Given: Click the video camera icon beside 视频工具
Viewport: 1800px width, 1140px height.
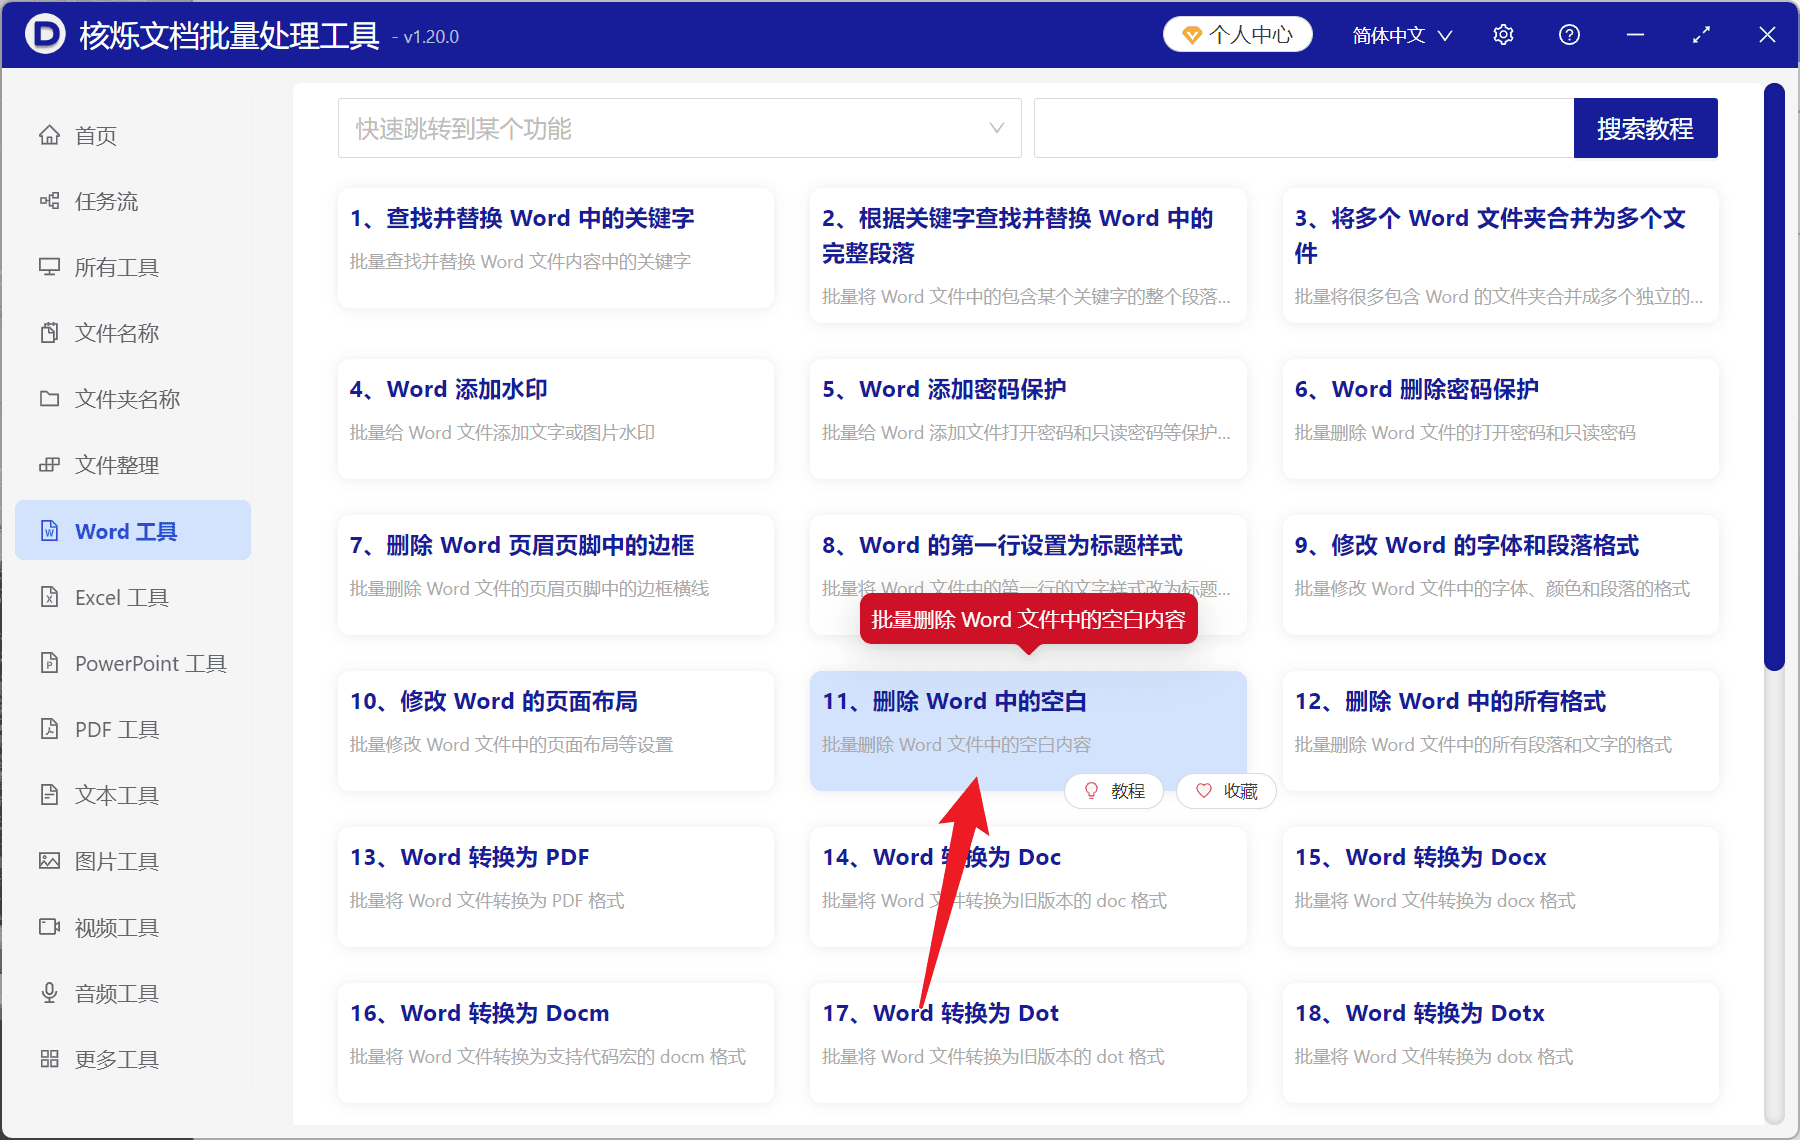Looking at the screenshot, I should tap(49, 927).
